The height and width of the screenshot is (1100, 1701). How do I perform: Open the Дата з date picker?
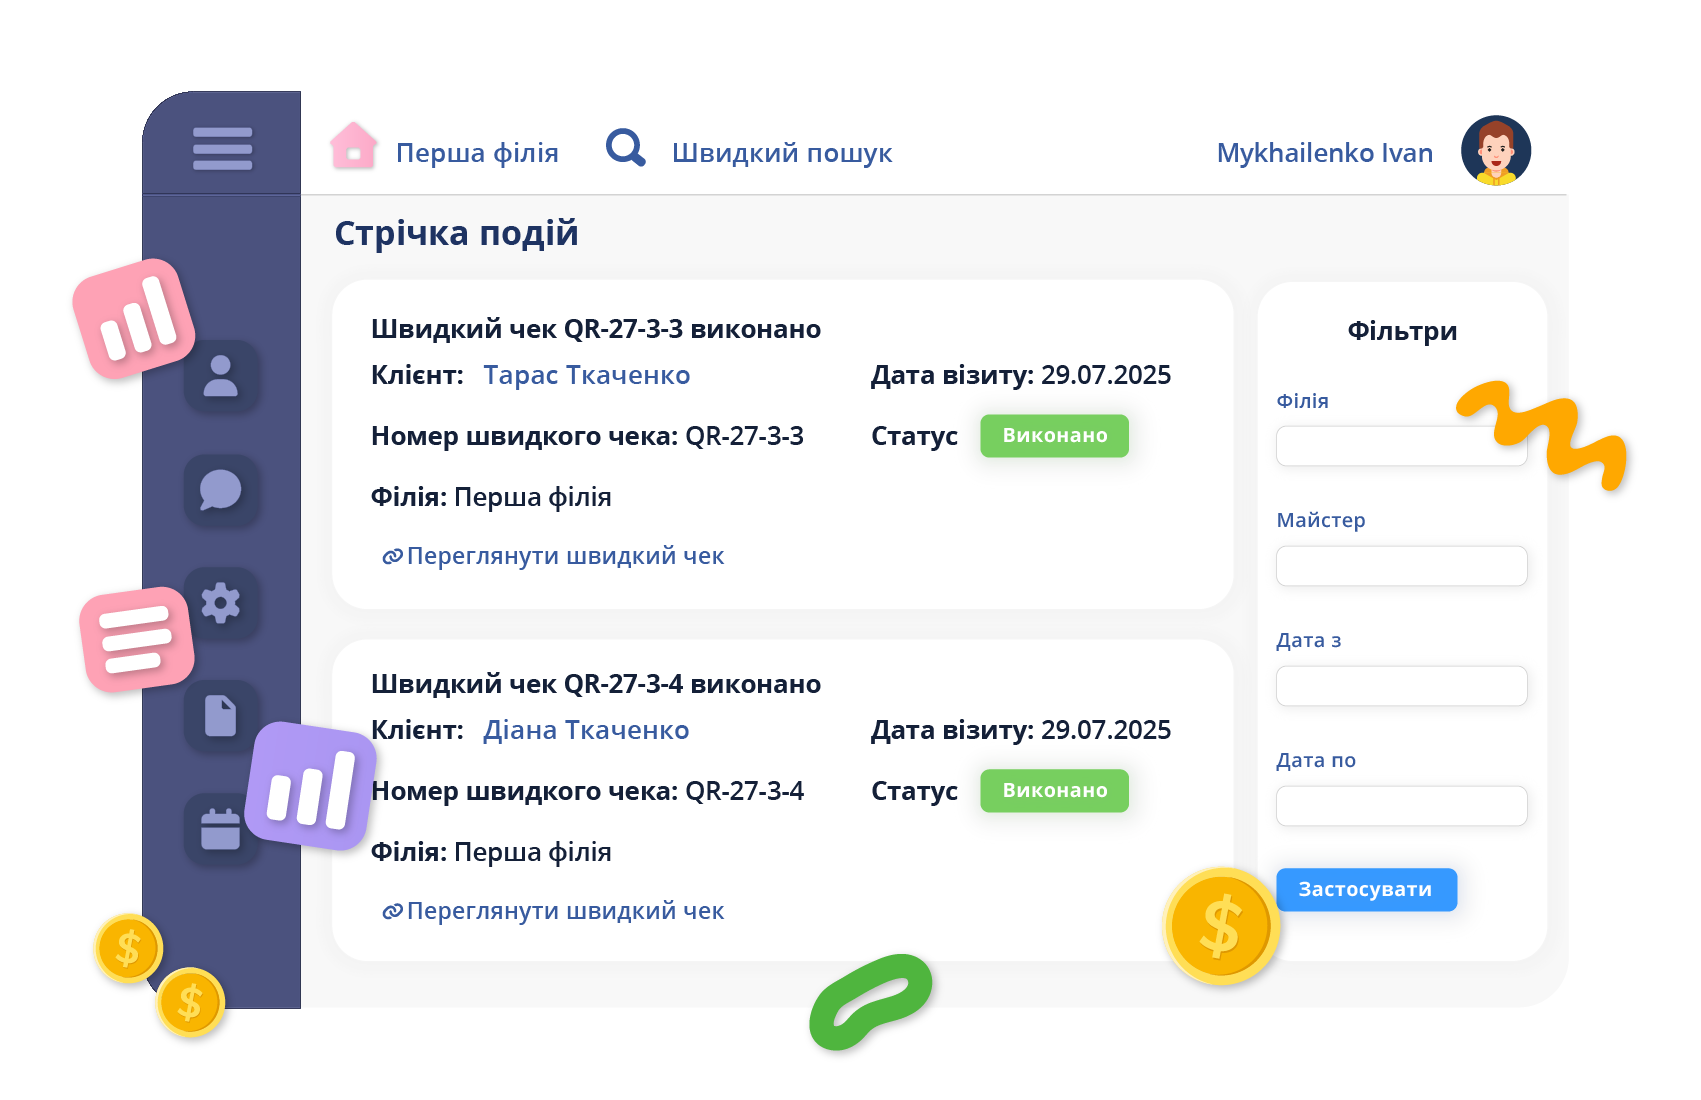click(1401, 686)
